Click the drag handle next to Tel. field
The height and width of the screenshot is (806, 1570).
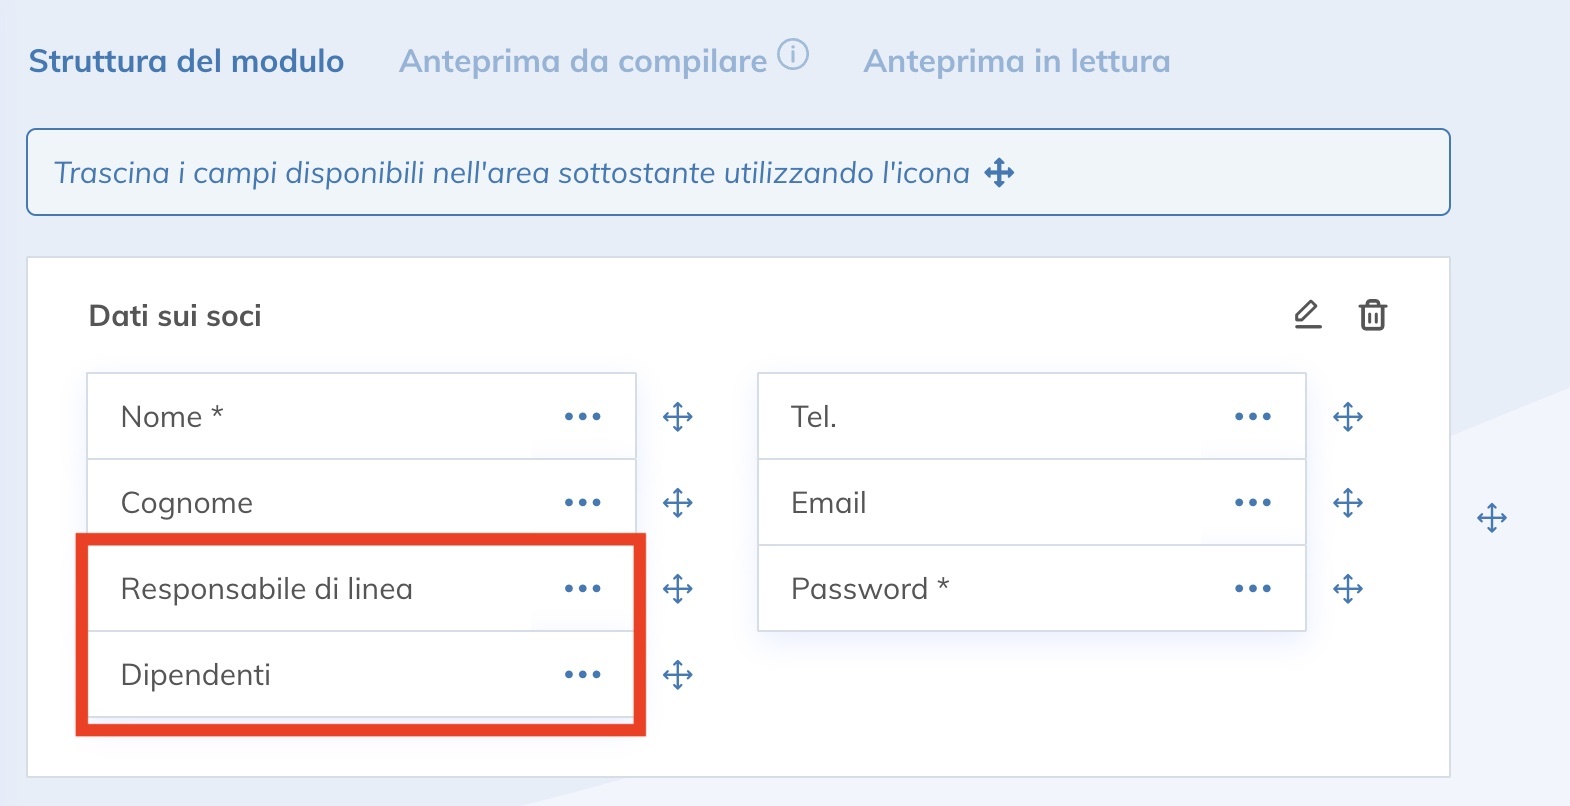[1348, 417]
